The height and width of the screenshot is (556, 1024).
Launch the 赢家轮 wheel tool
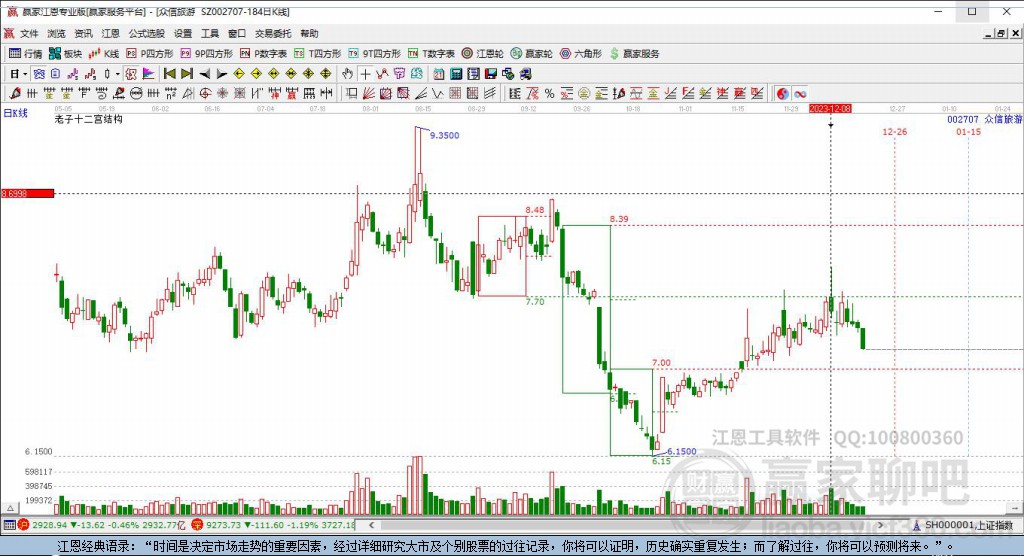pyautogui.click(x=532, y=54)
